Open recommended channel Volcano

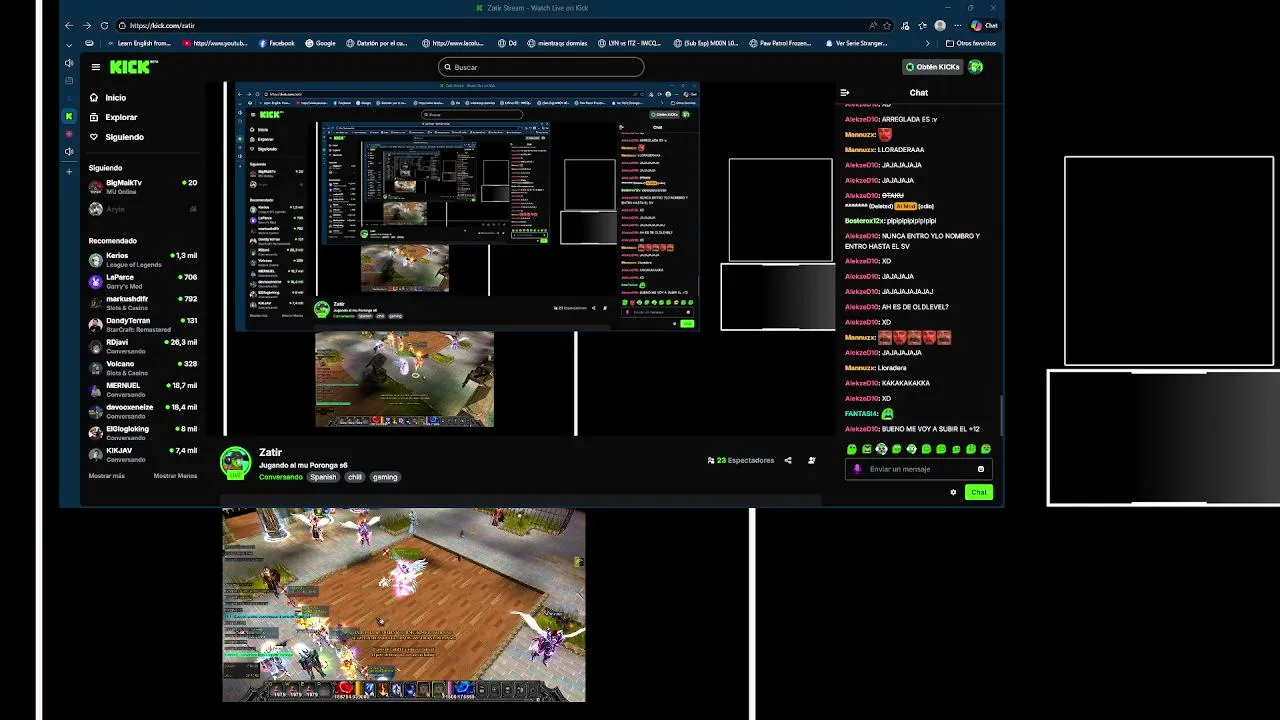[x=142, y=368]
